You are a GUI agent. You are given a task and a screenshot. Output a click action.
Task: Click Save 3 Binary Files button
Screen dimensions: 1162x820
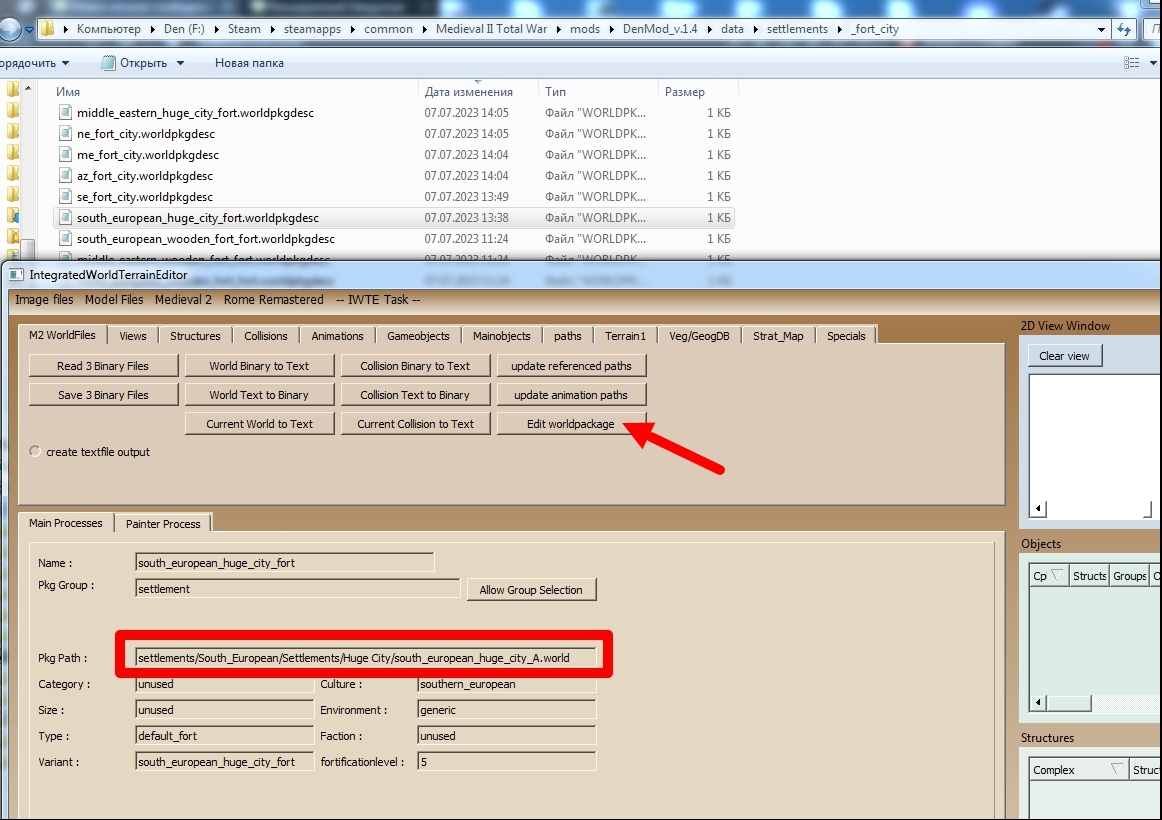click(103, 395)
